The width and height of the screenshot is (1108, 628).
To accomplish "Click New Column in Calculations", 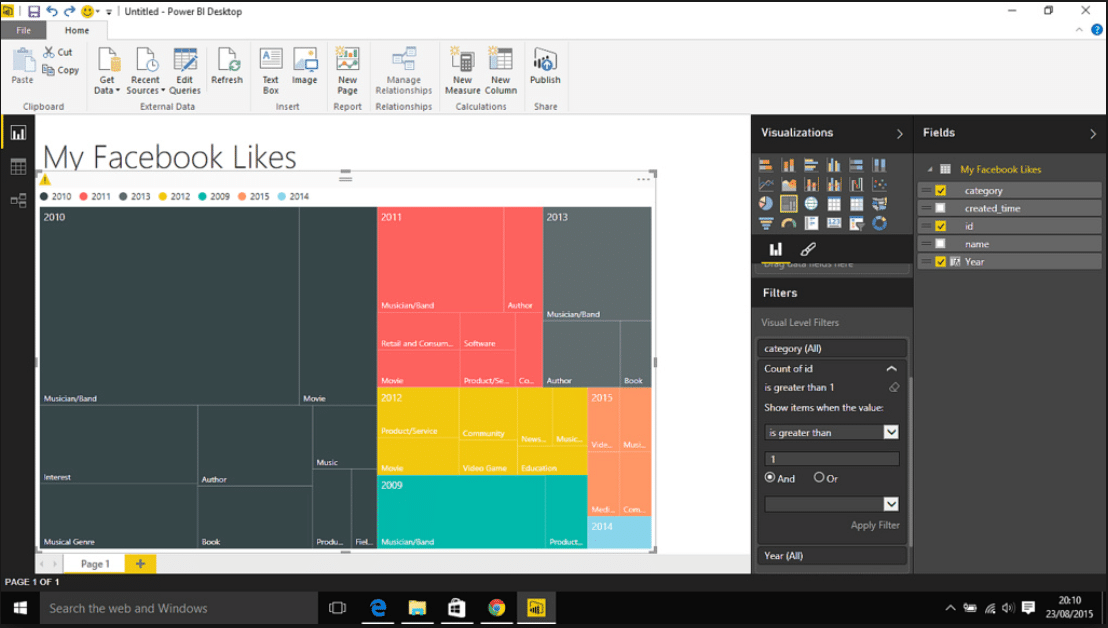I will pyautogui.click(x=501, y=71).
